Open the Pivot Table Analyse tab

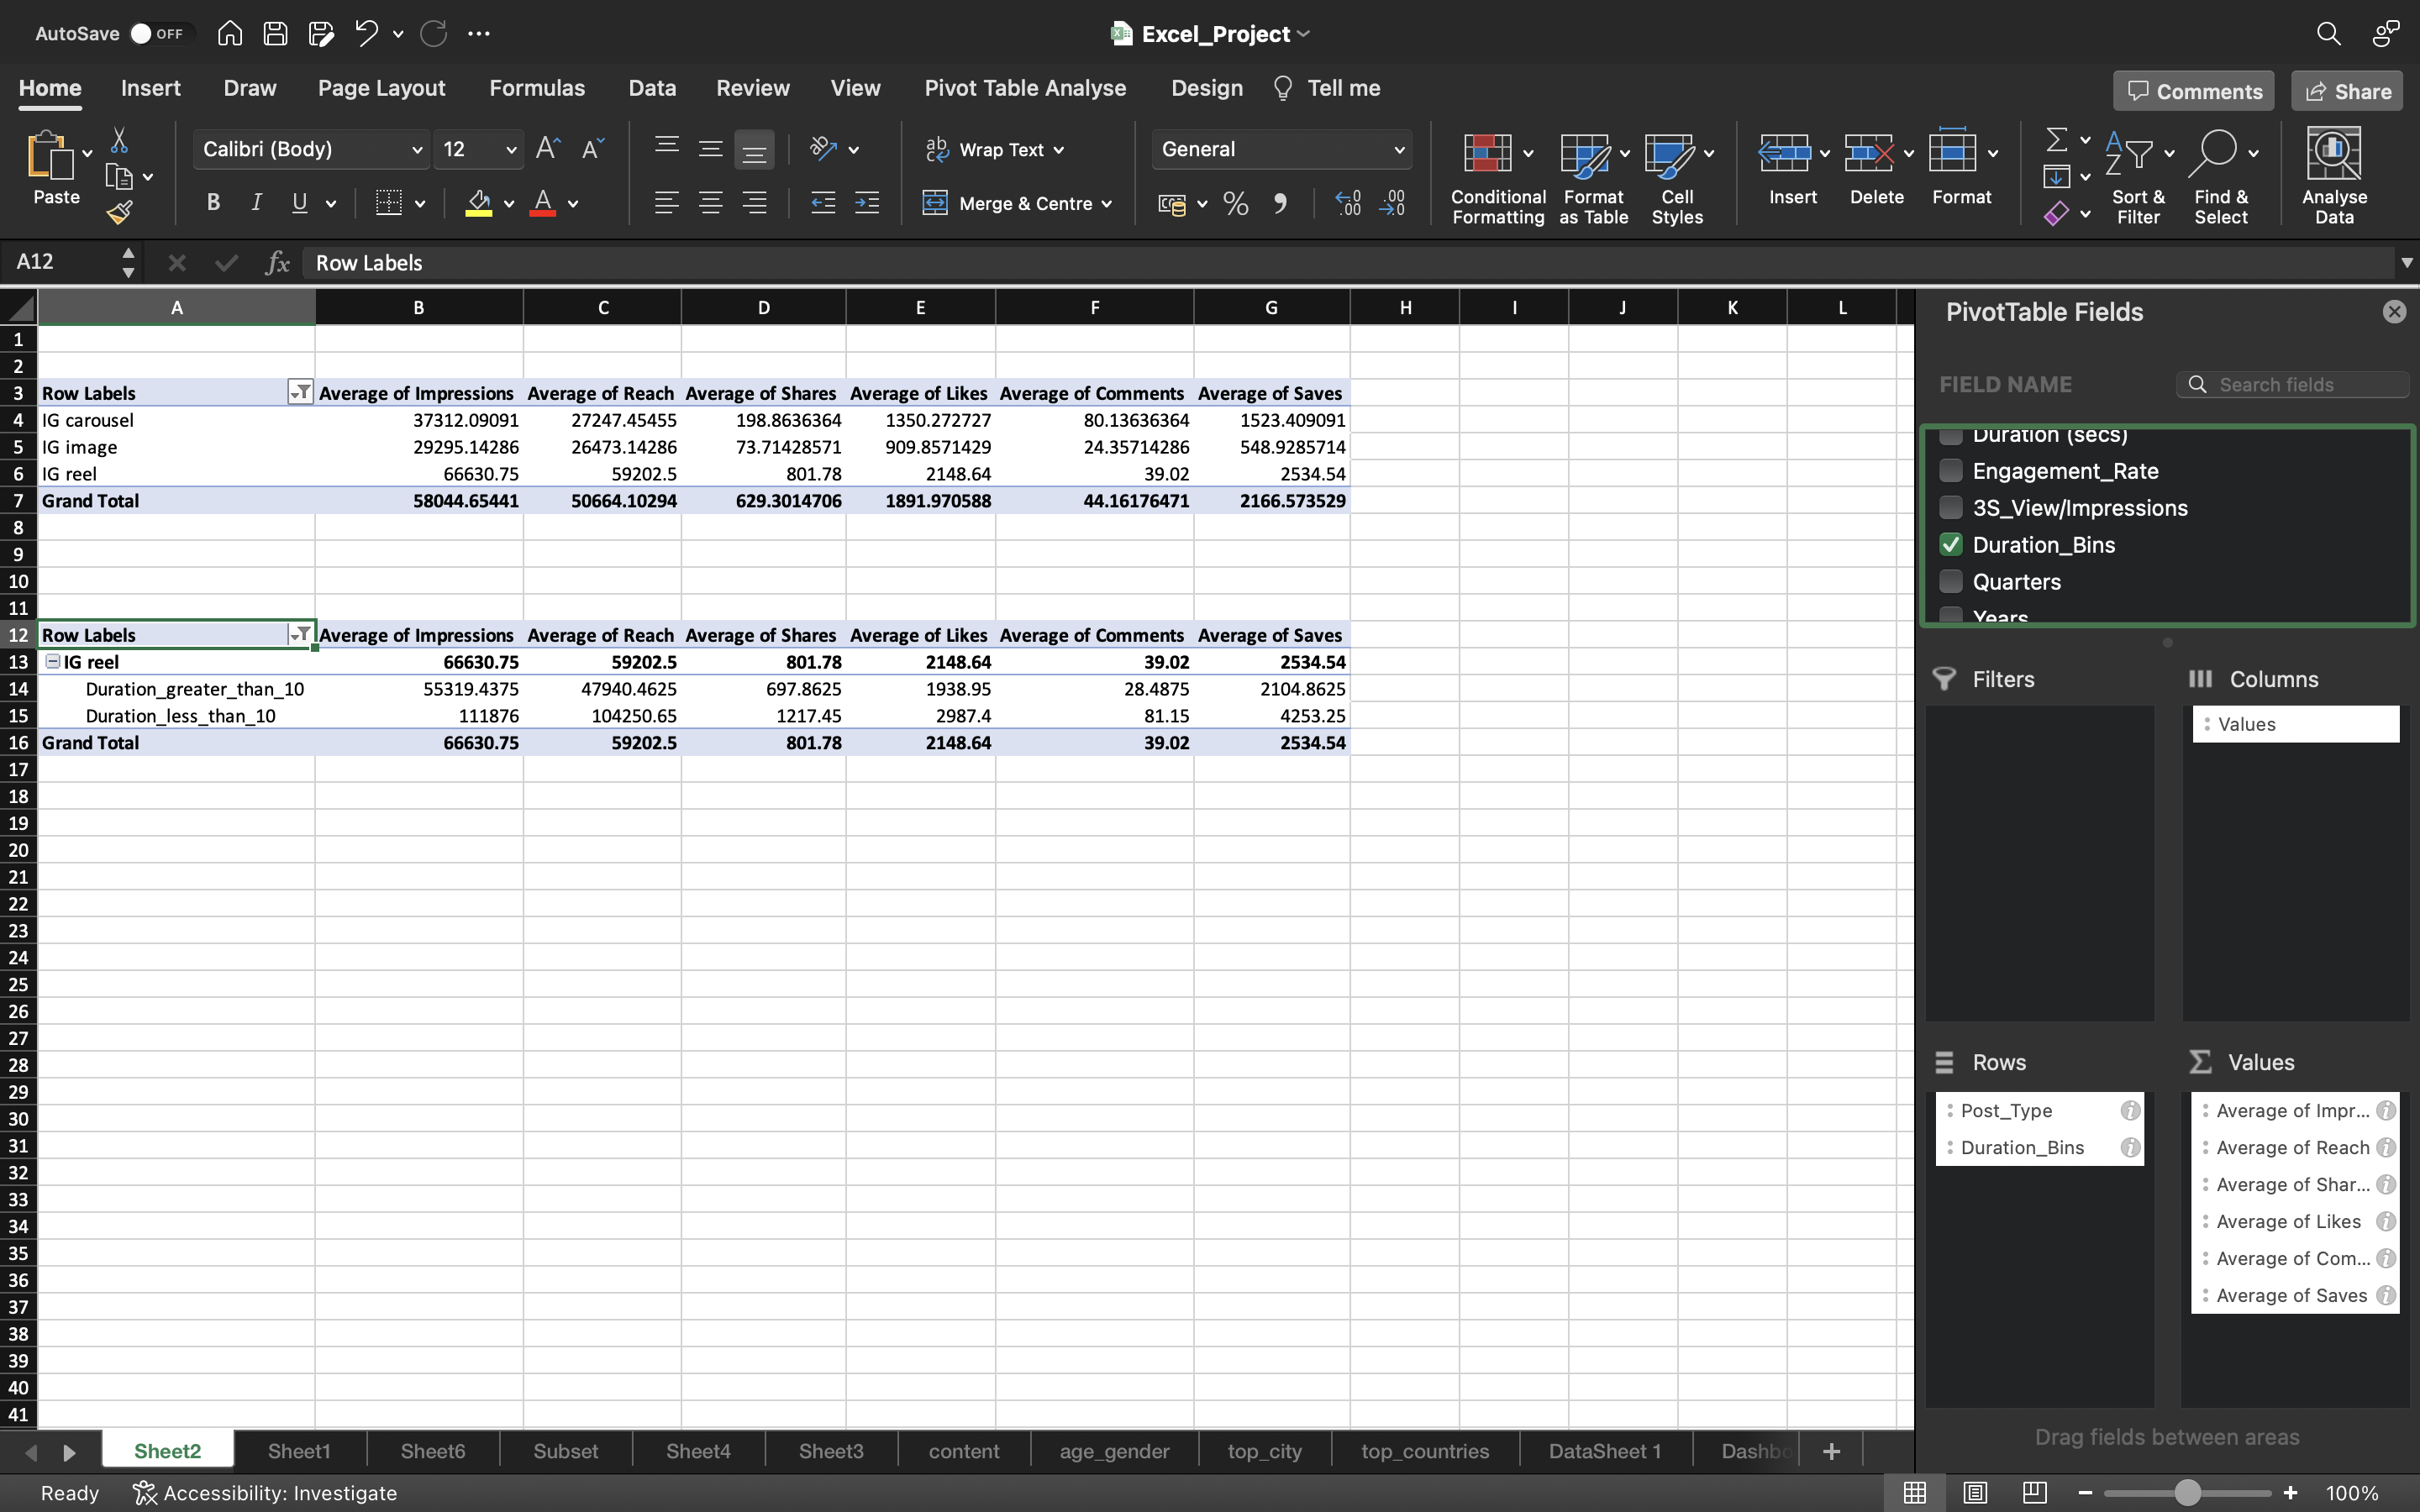pyautogui.click(x=1025, y=88)
